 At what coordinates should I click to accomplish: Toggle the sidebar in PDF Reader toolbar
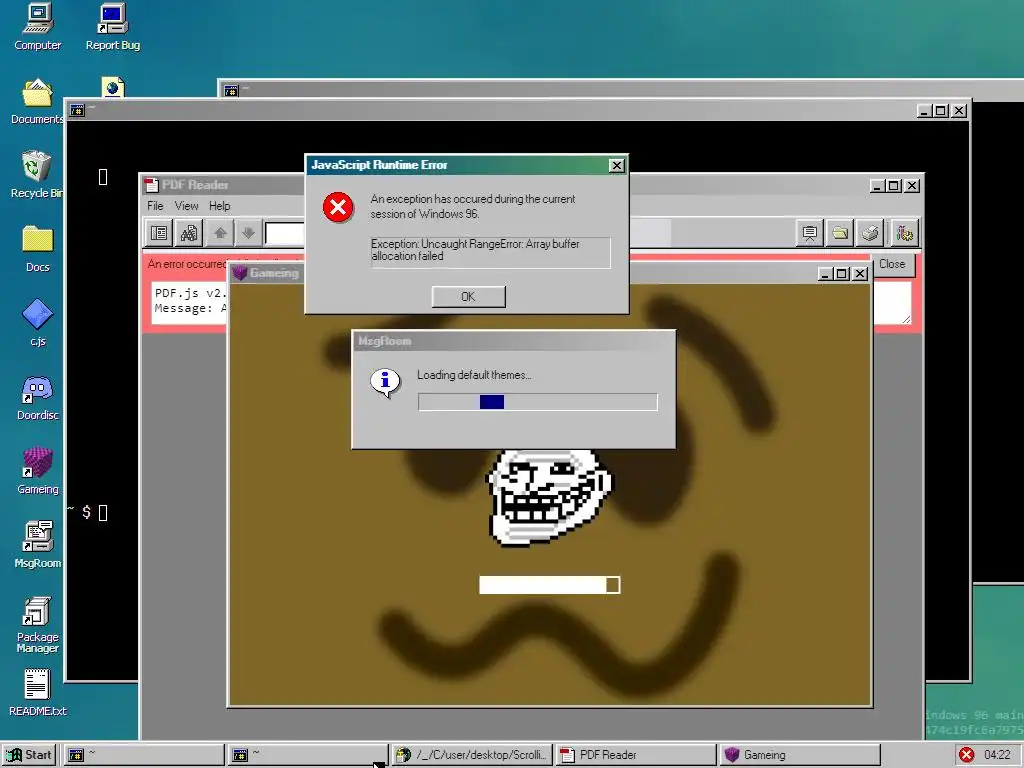point(159,233)
